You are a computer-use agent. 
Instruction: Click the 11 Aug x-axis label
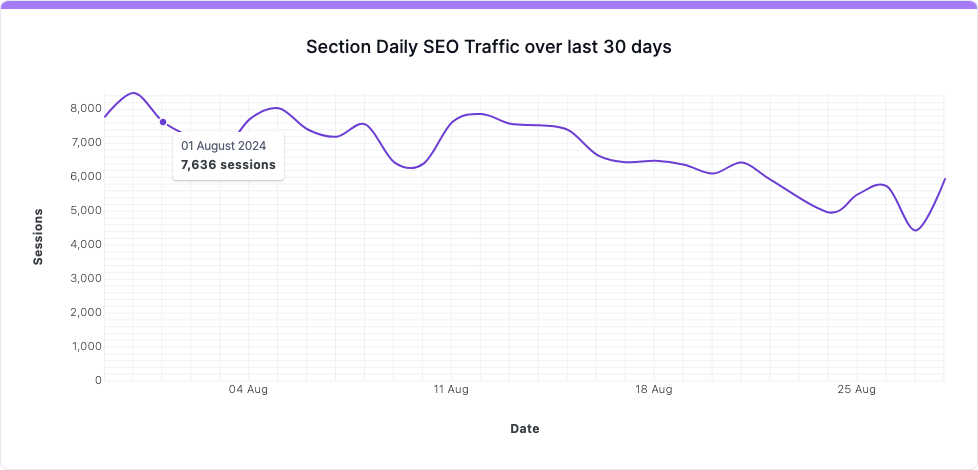(x=451, y=389)
